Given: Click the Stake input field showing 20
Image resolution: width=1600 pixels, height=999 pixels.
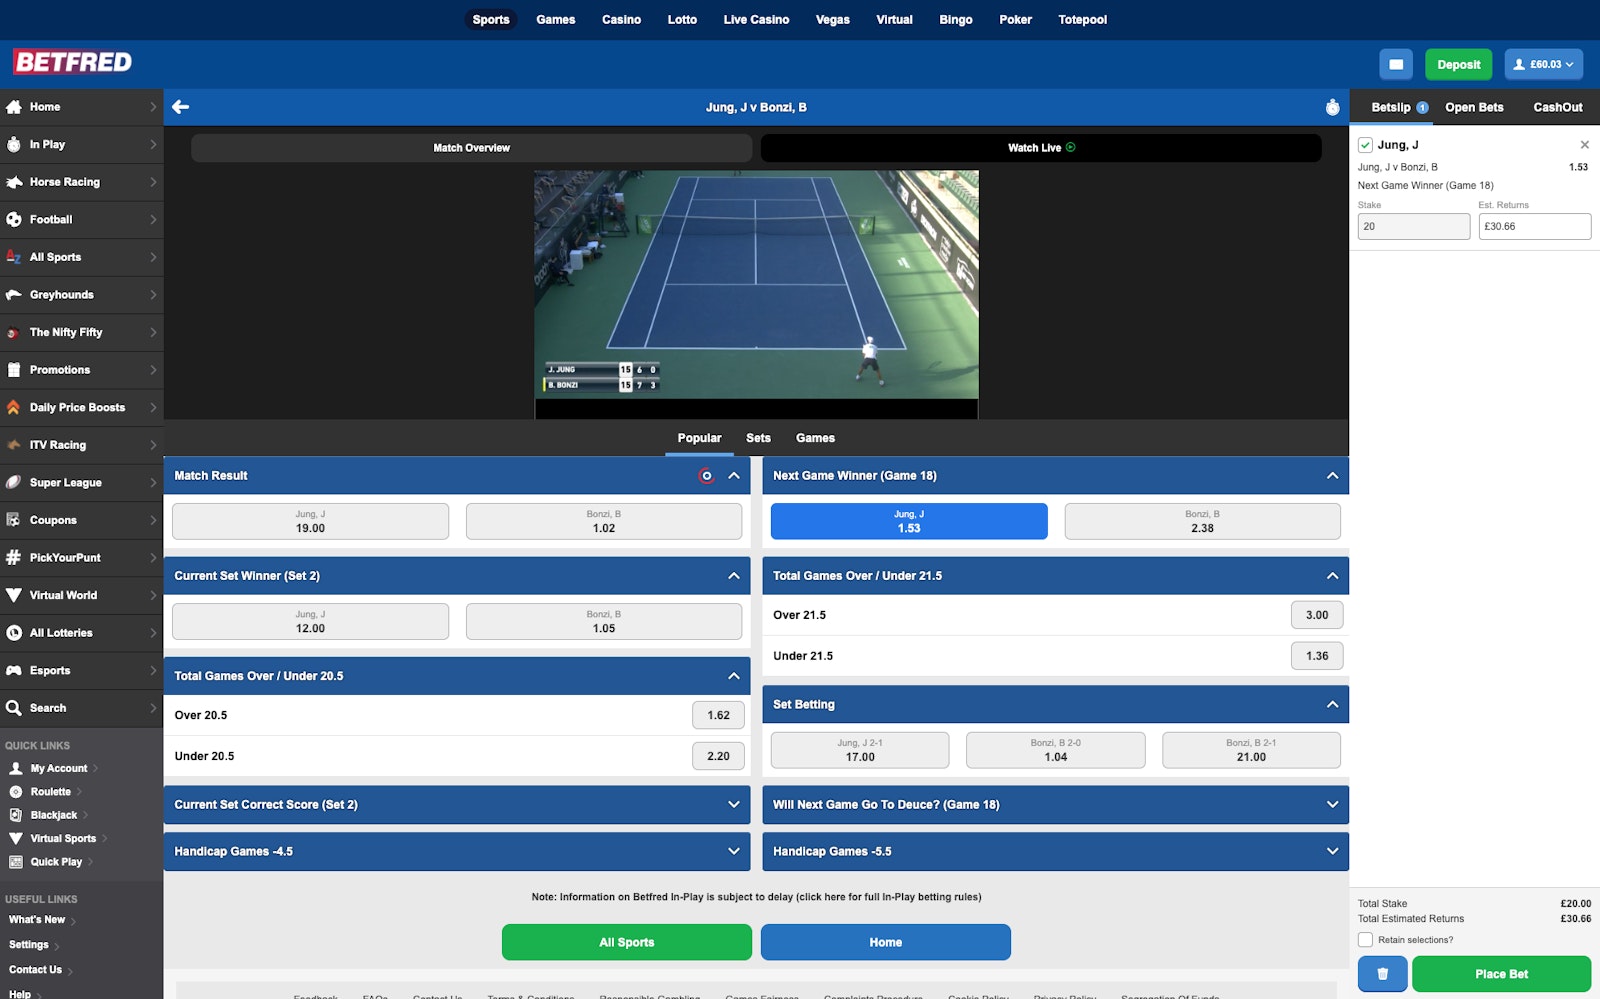Looking at the screenshot, I should [x=1413, y=226].
